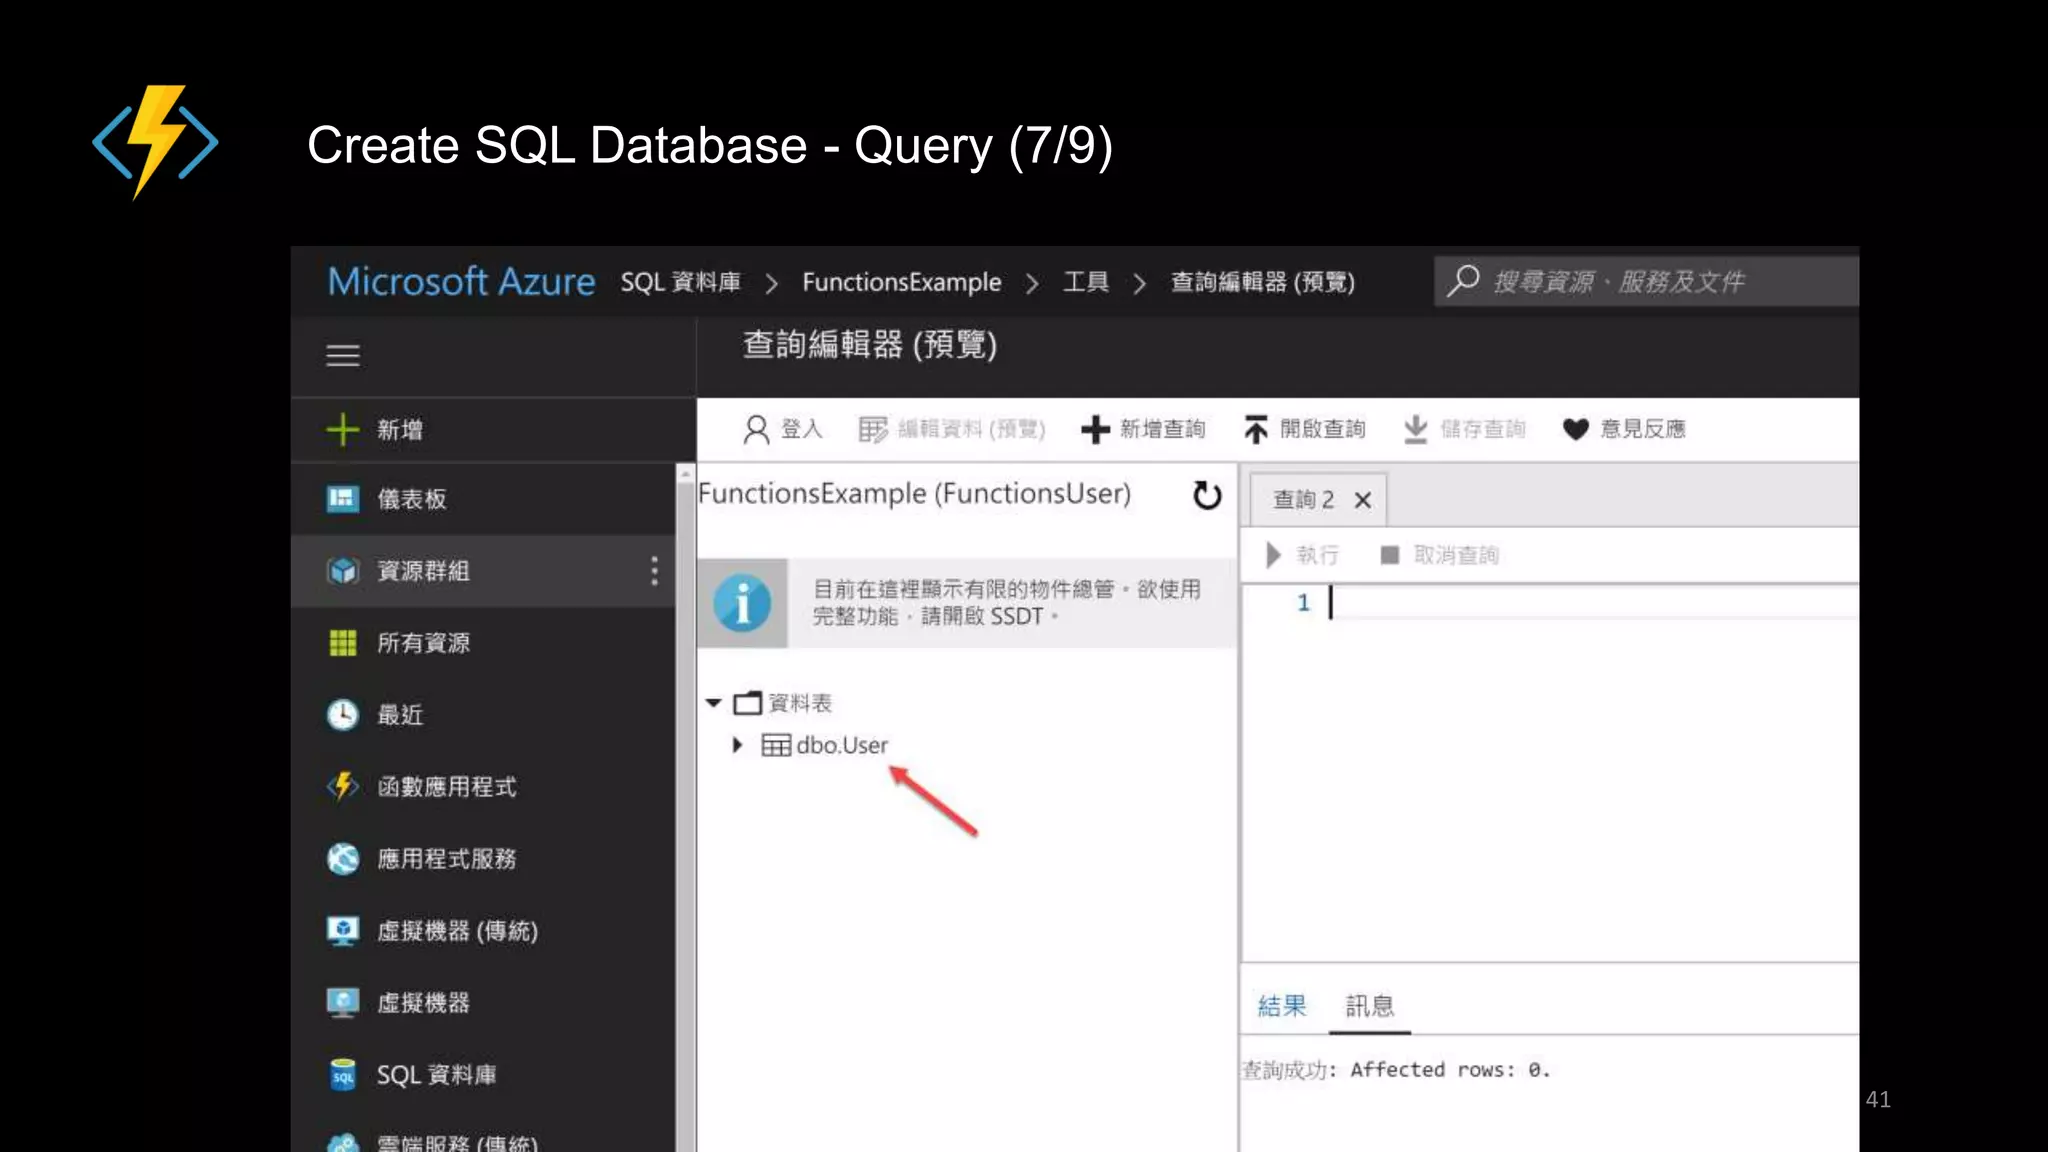Switch to the 訊息 tab
This screenshot has height=1152, width=2048.
click(1369, 1005)
